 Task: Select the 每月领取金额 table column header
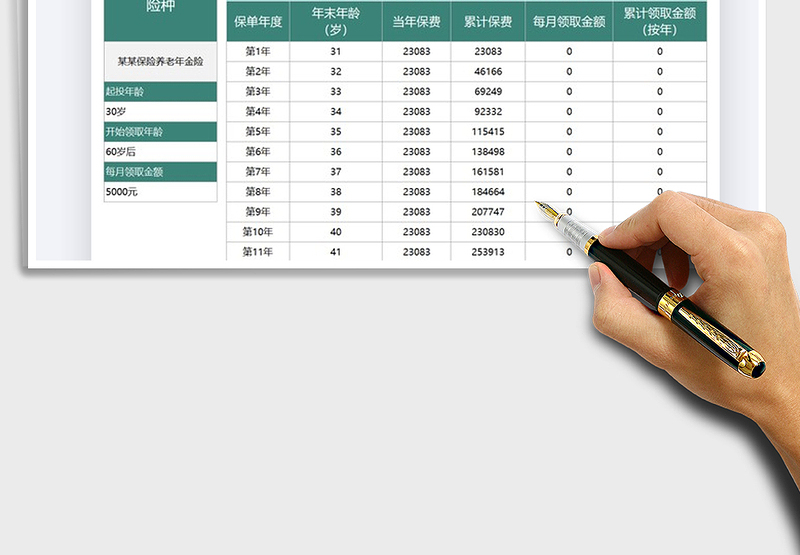coord(569,21)
